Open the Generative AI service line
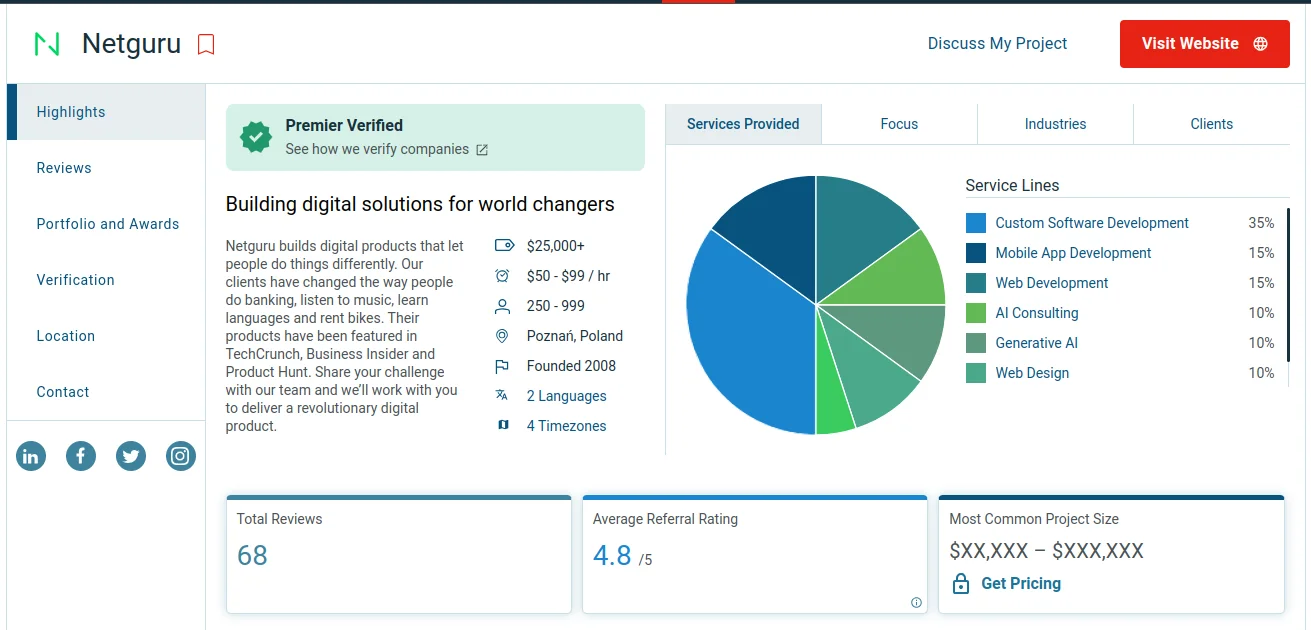The width and height of the screenshot is (1311, 630). point(1037,343)
